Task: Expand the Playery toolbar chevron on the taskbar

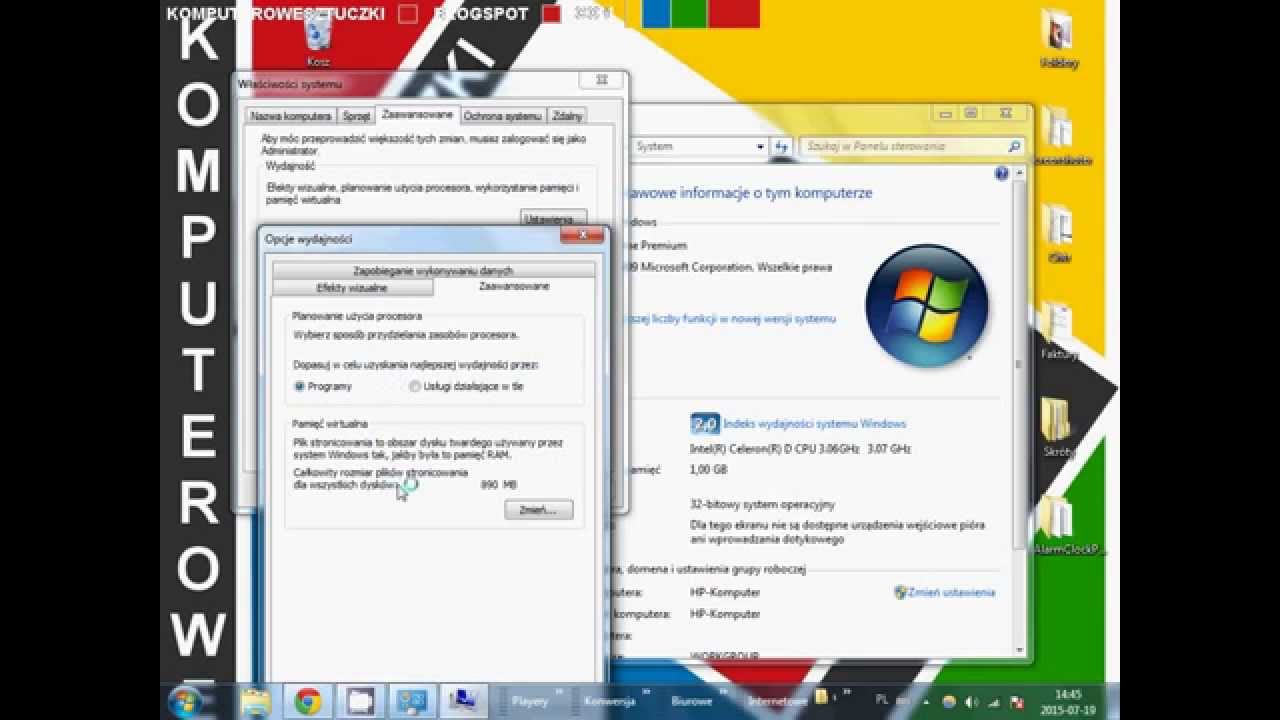Action: tap(559, 692)
